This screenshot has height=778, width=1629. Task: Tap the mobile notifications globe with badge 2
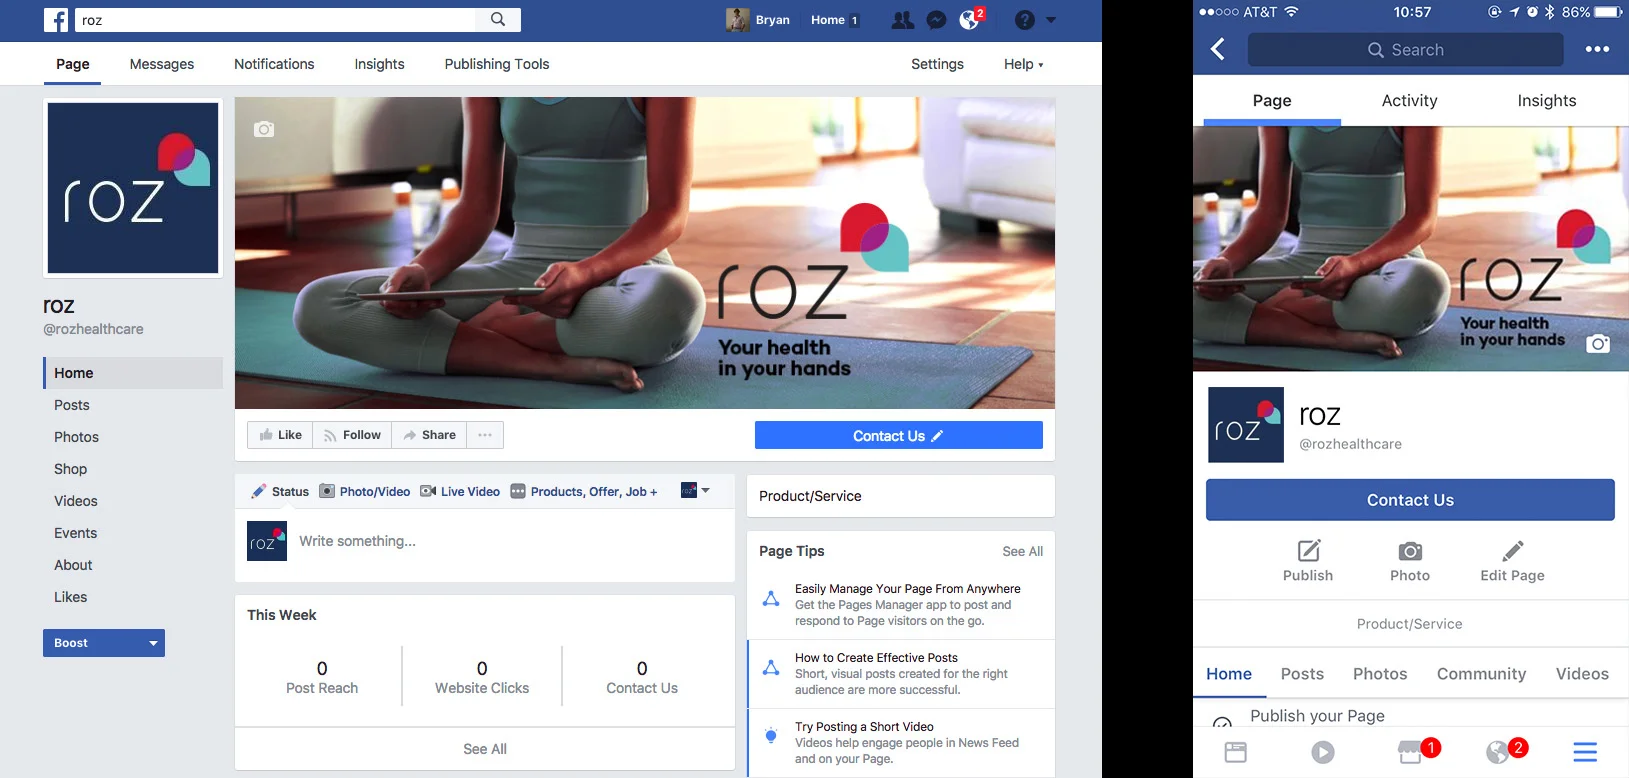coord(1505,751)
